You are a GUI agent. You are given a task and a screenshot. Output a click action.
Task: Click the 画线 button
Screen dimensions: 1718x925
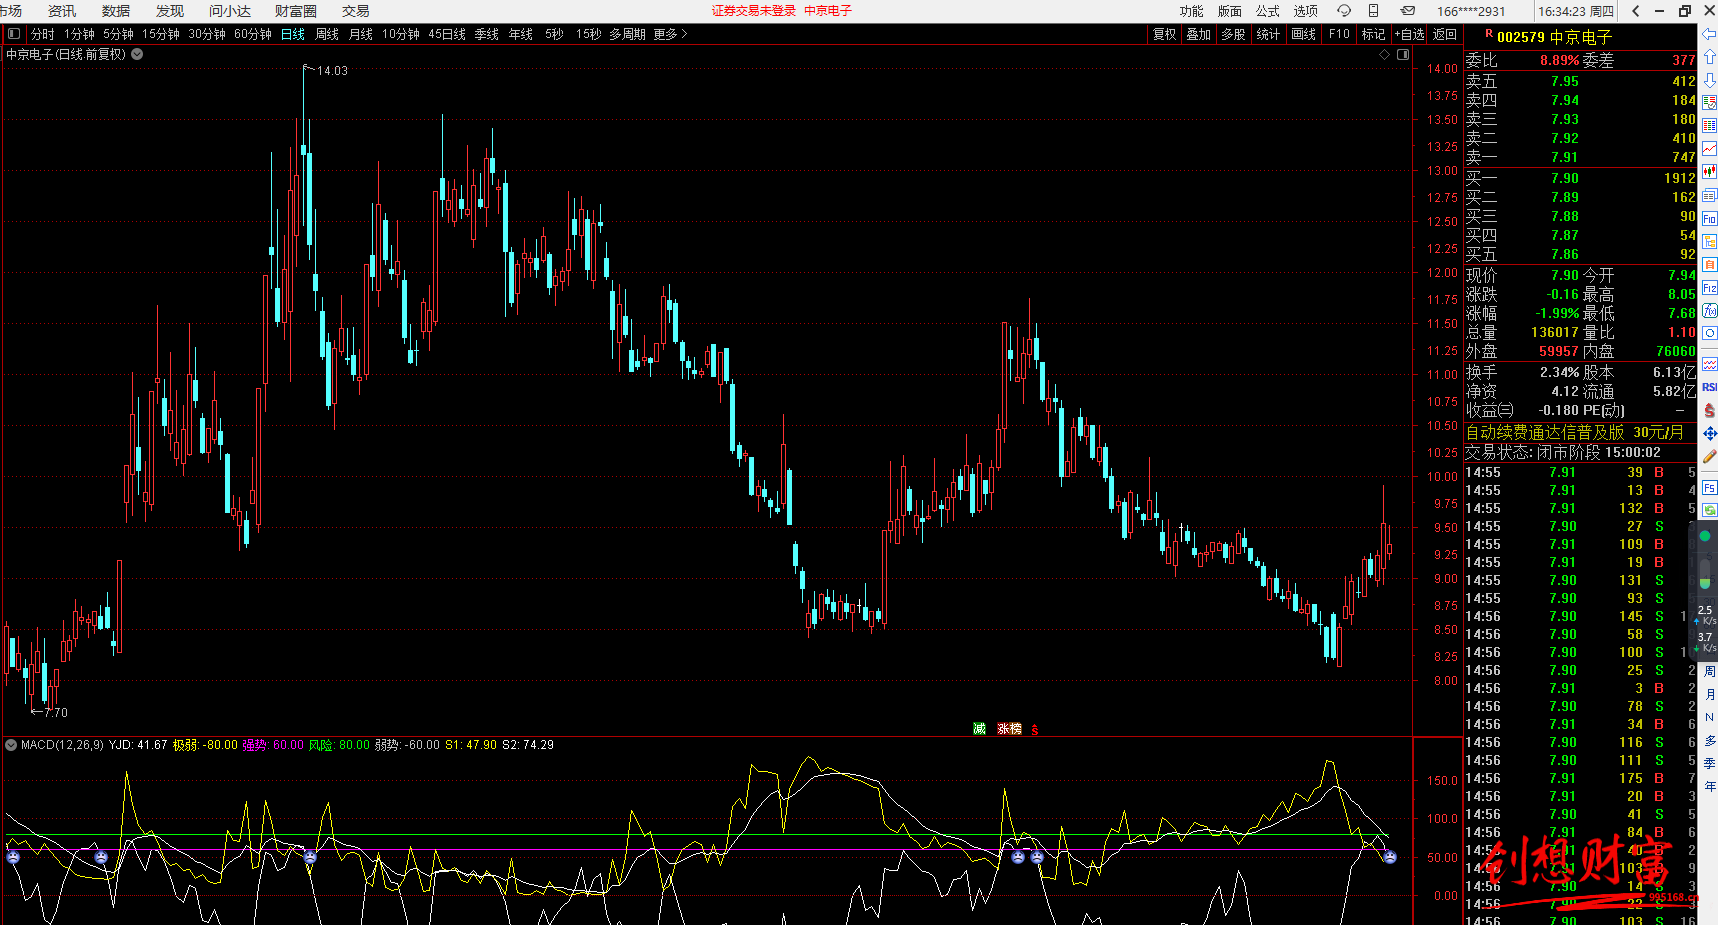pyautogui.click(x=1304, y=34)
